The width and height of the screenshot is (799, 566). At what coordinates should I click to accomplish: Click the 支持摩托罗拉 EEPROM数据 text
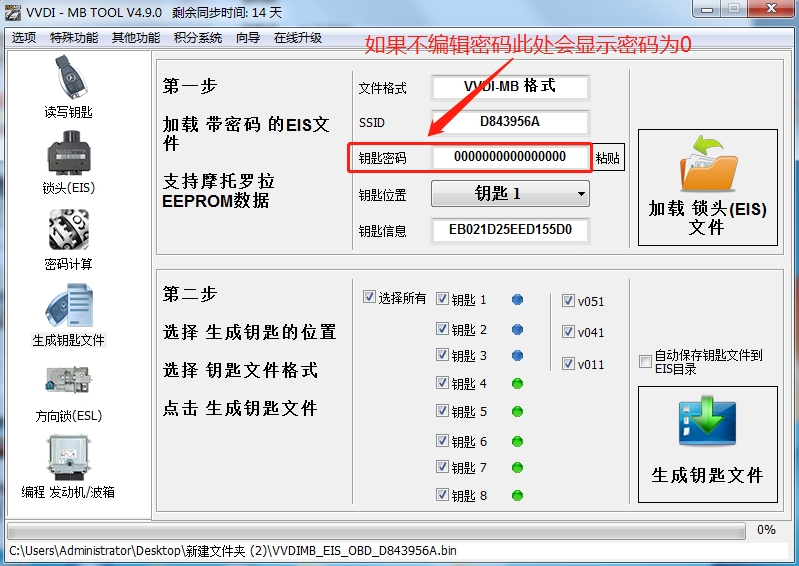click(x=219, y=191)
